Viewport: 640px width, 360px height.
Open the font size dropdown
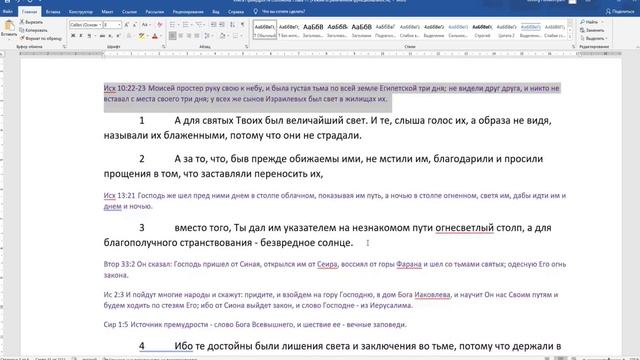pyautogui.click(x=119, y=25)
